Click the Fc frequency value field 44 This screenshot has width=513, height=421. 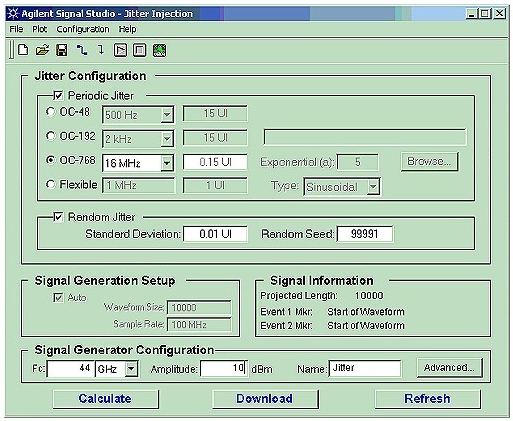click(71, 369)
